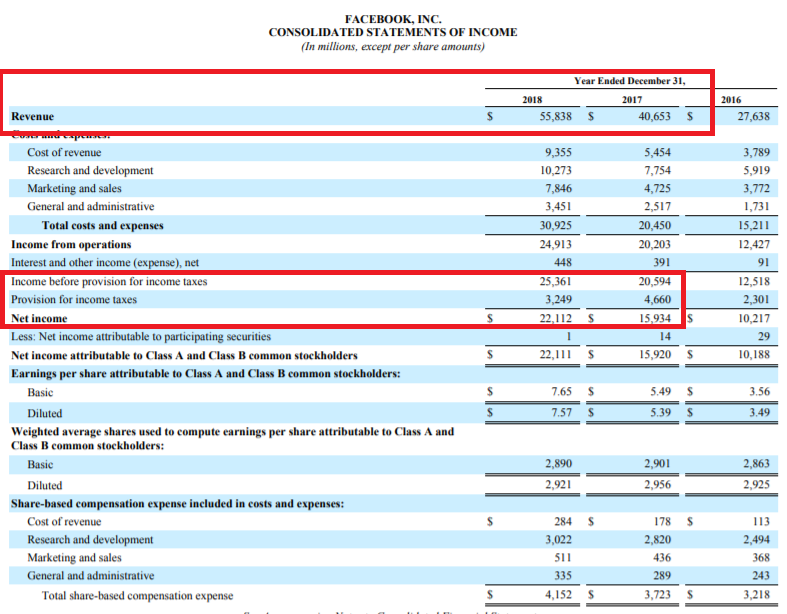Select the 2,517 general and administrative value
Image resolution: width=787 pixels, height=614 pixels.
coord(658,207)
